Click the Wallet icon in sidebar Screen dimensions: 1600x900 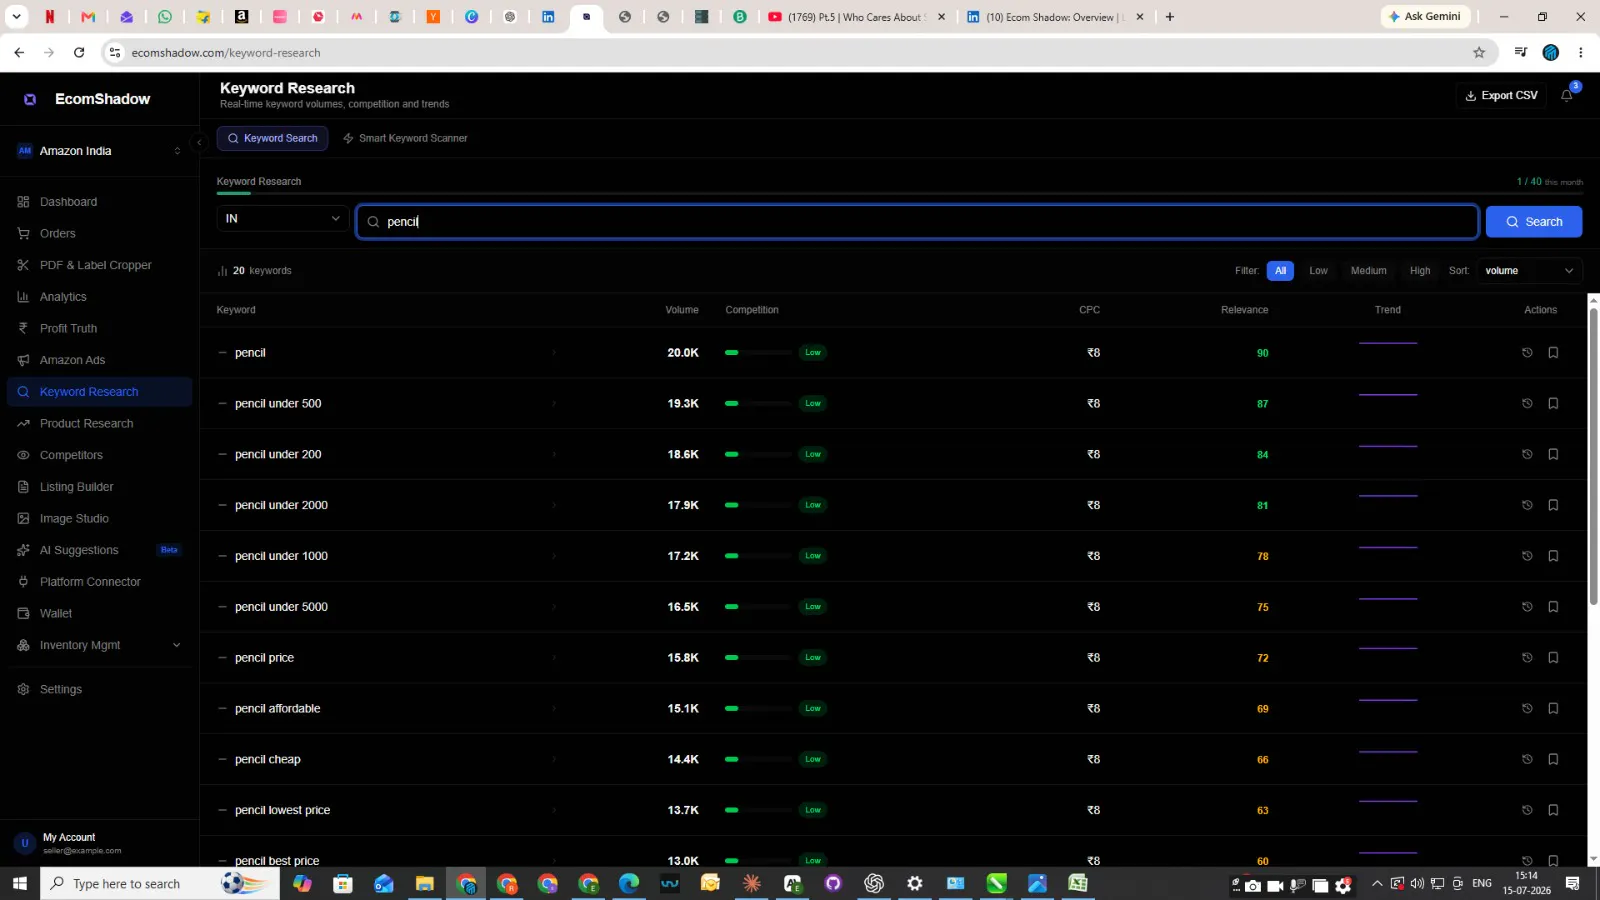[x=23, y=614]
